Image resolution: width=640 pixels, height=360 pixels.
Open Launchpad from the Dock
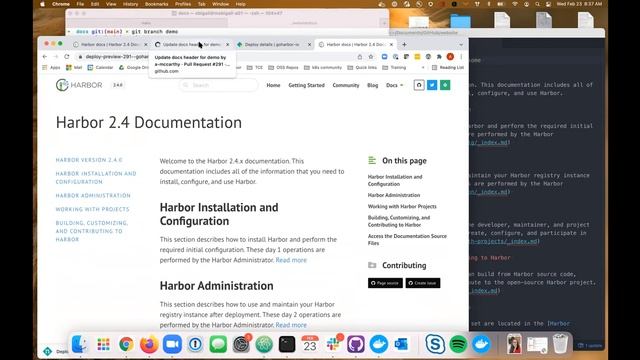tap(103, 344)
